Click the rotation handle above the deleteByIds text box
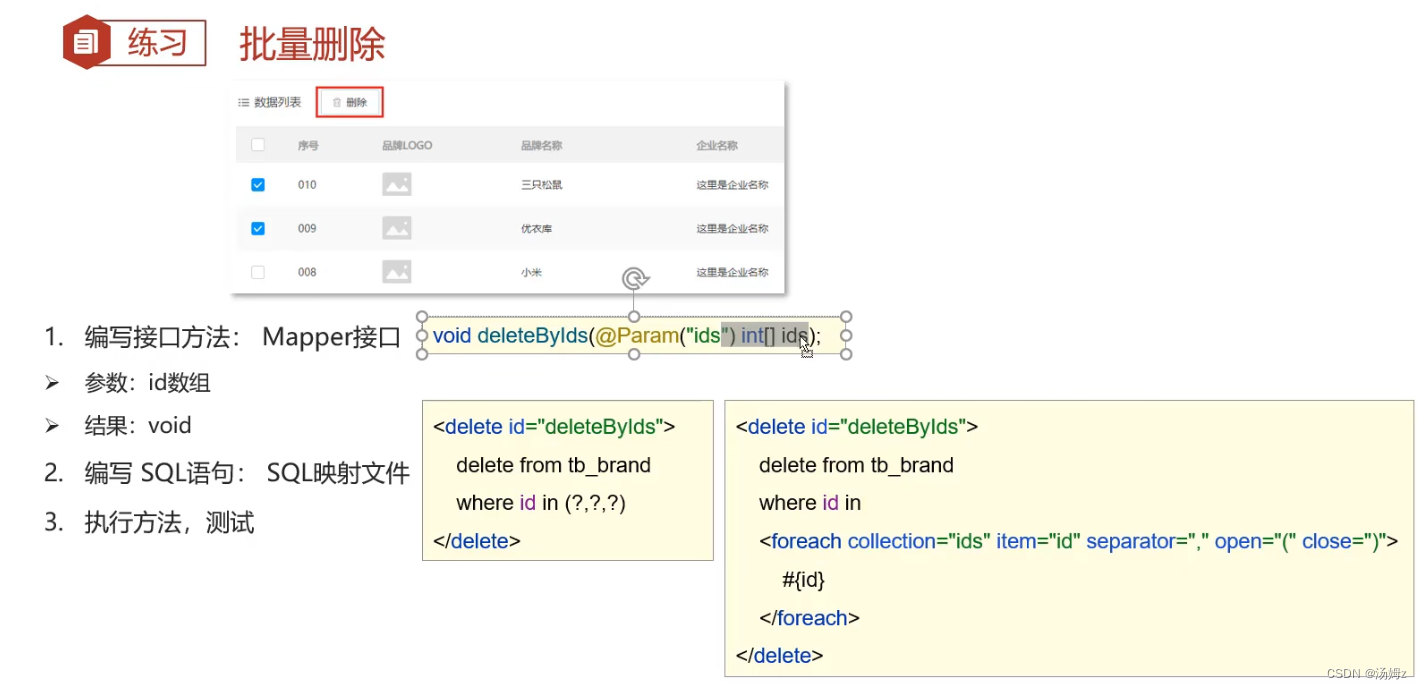Image resolution: width=1422 pixels, height=689 pixels. [634, 279]
